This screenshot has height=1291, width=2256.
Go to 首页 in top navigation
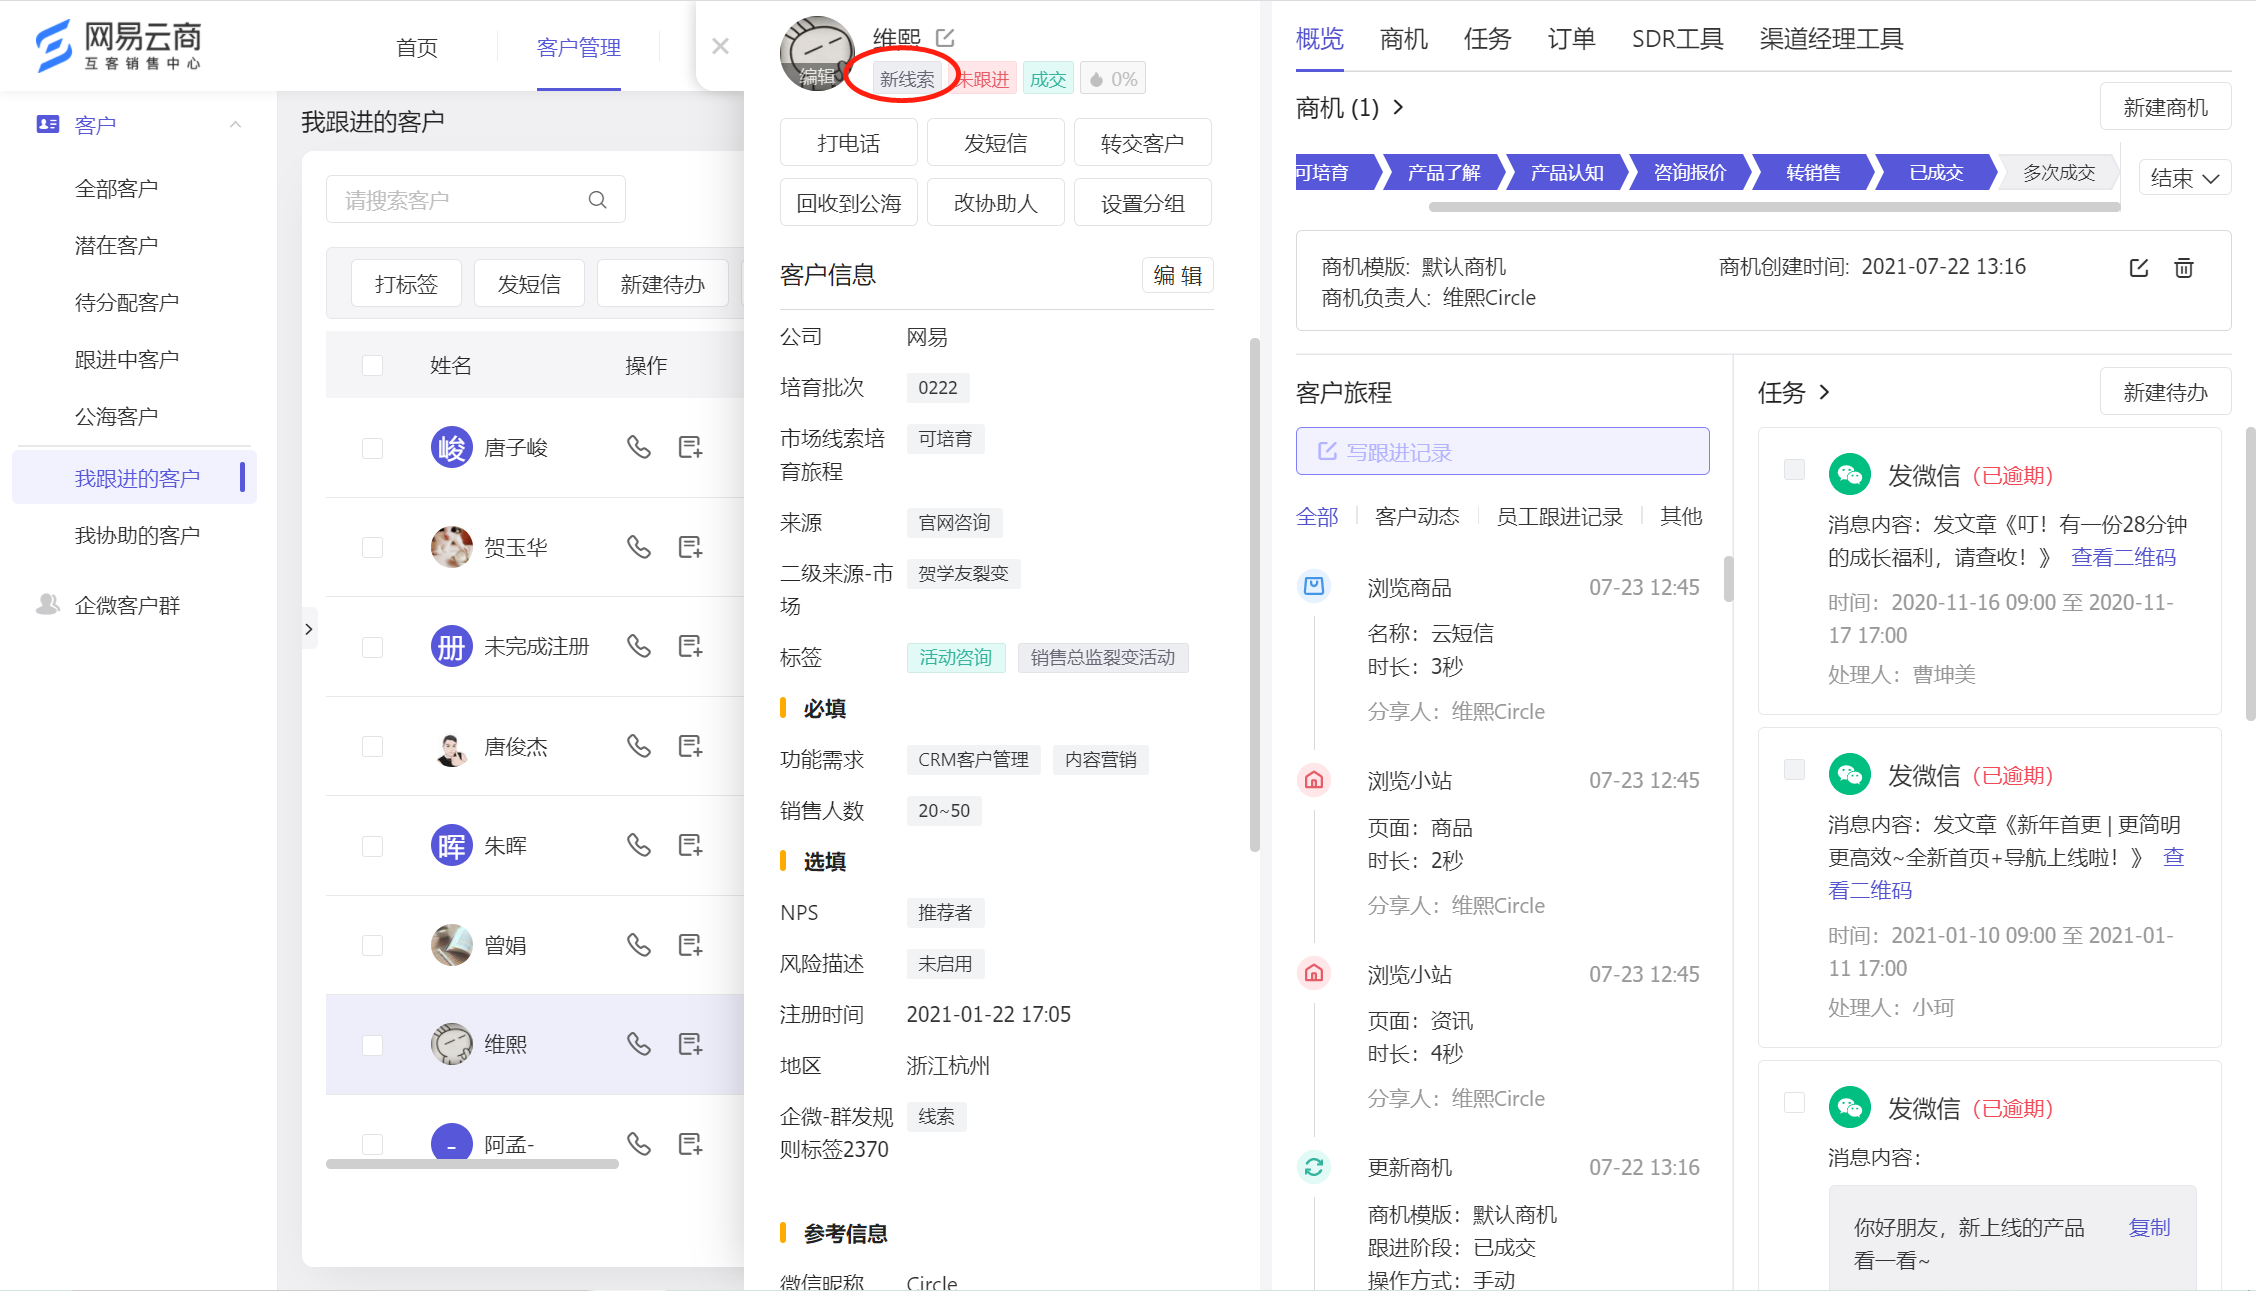tap(417, 47)
